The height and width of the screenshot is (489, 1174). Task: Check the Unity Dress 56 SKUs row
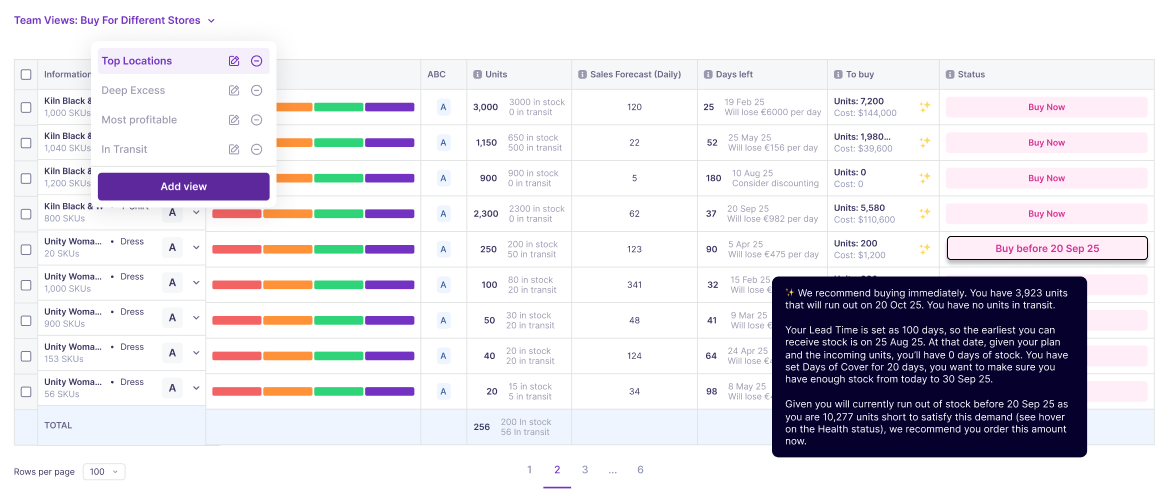[x=26, y=391]
